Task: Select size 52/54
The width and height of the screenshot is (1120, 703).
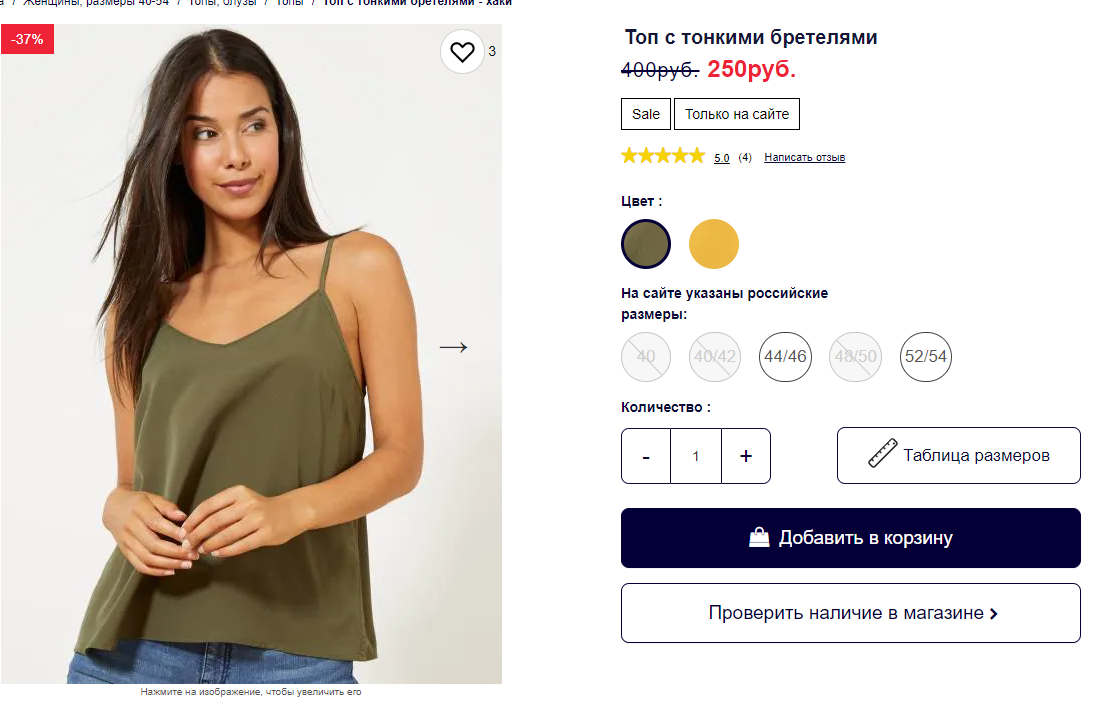Action: pos(925,357)
